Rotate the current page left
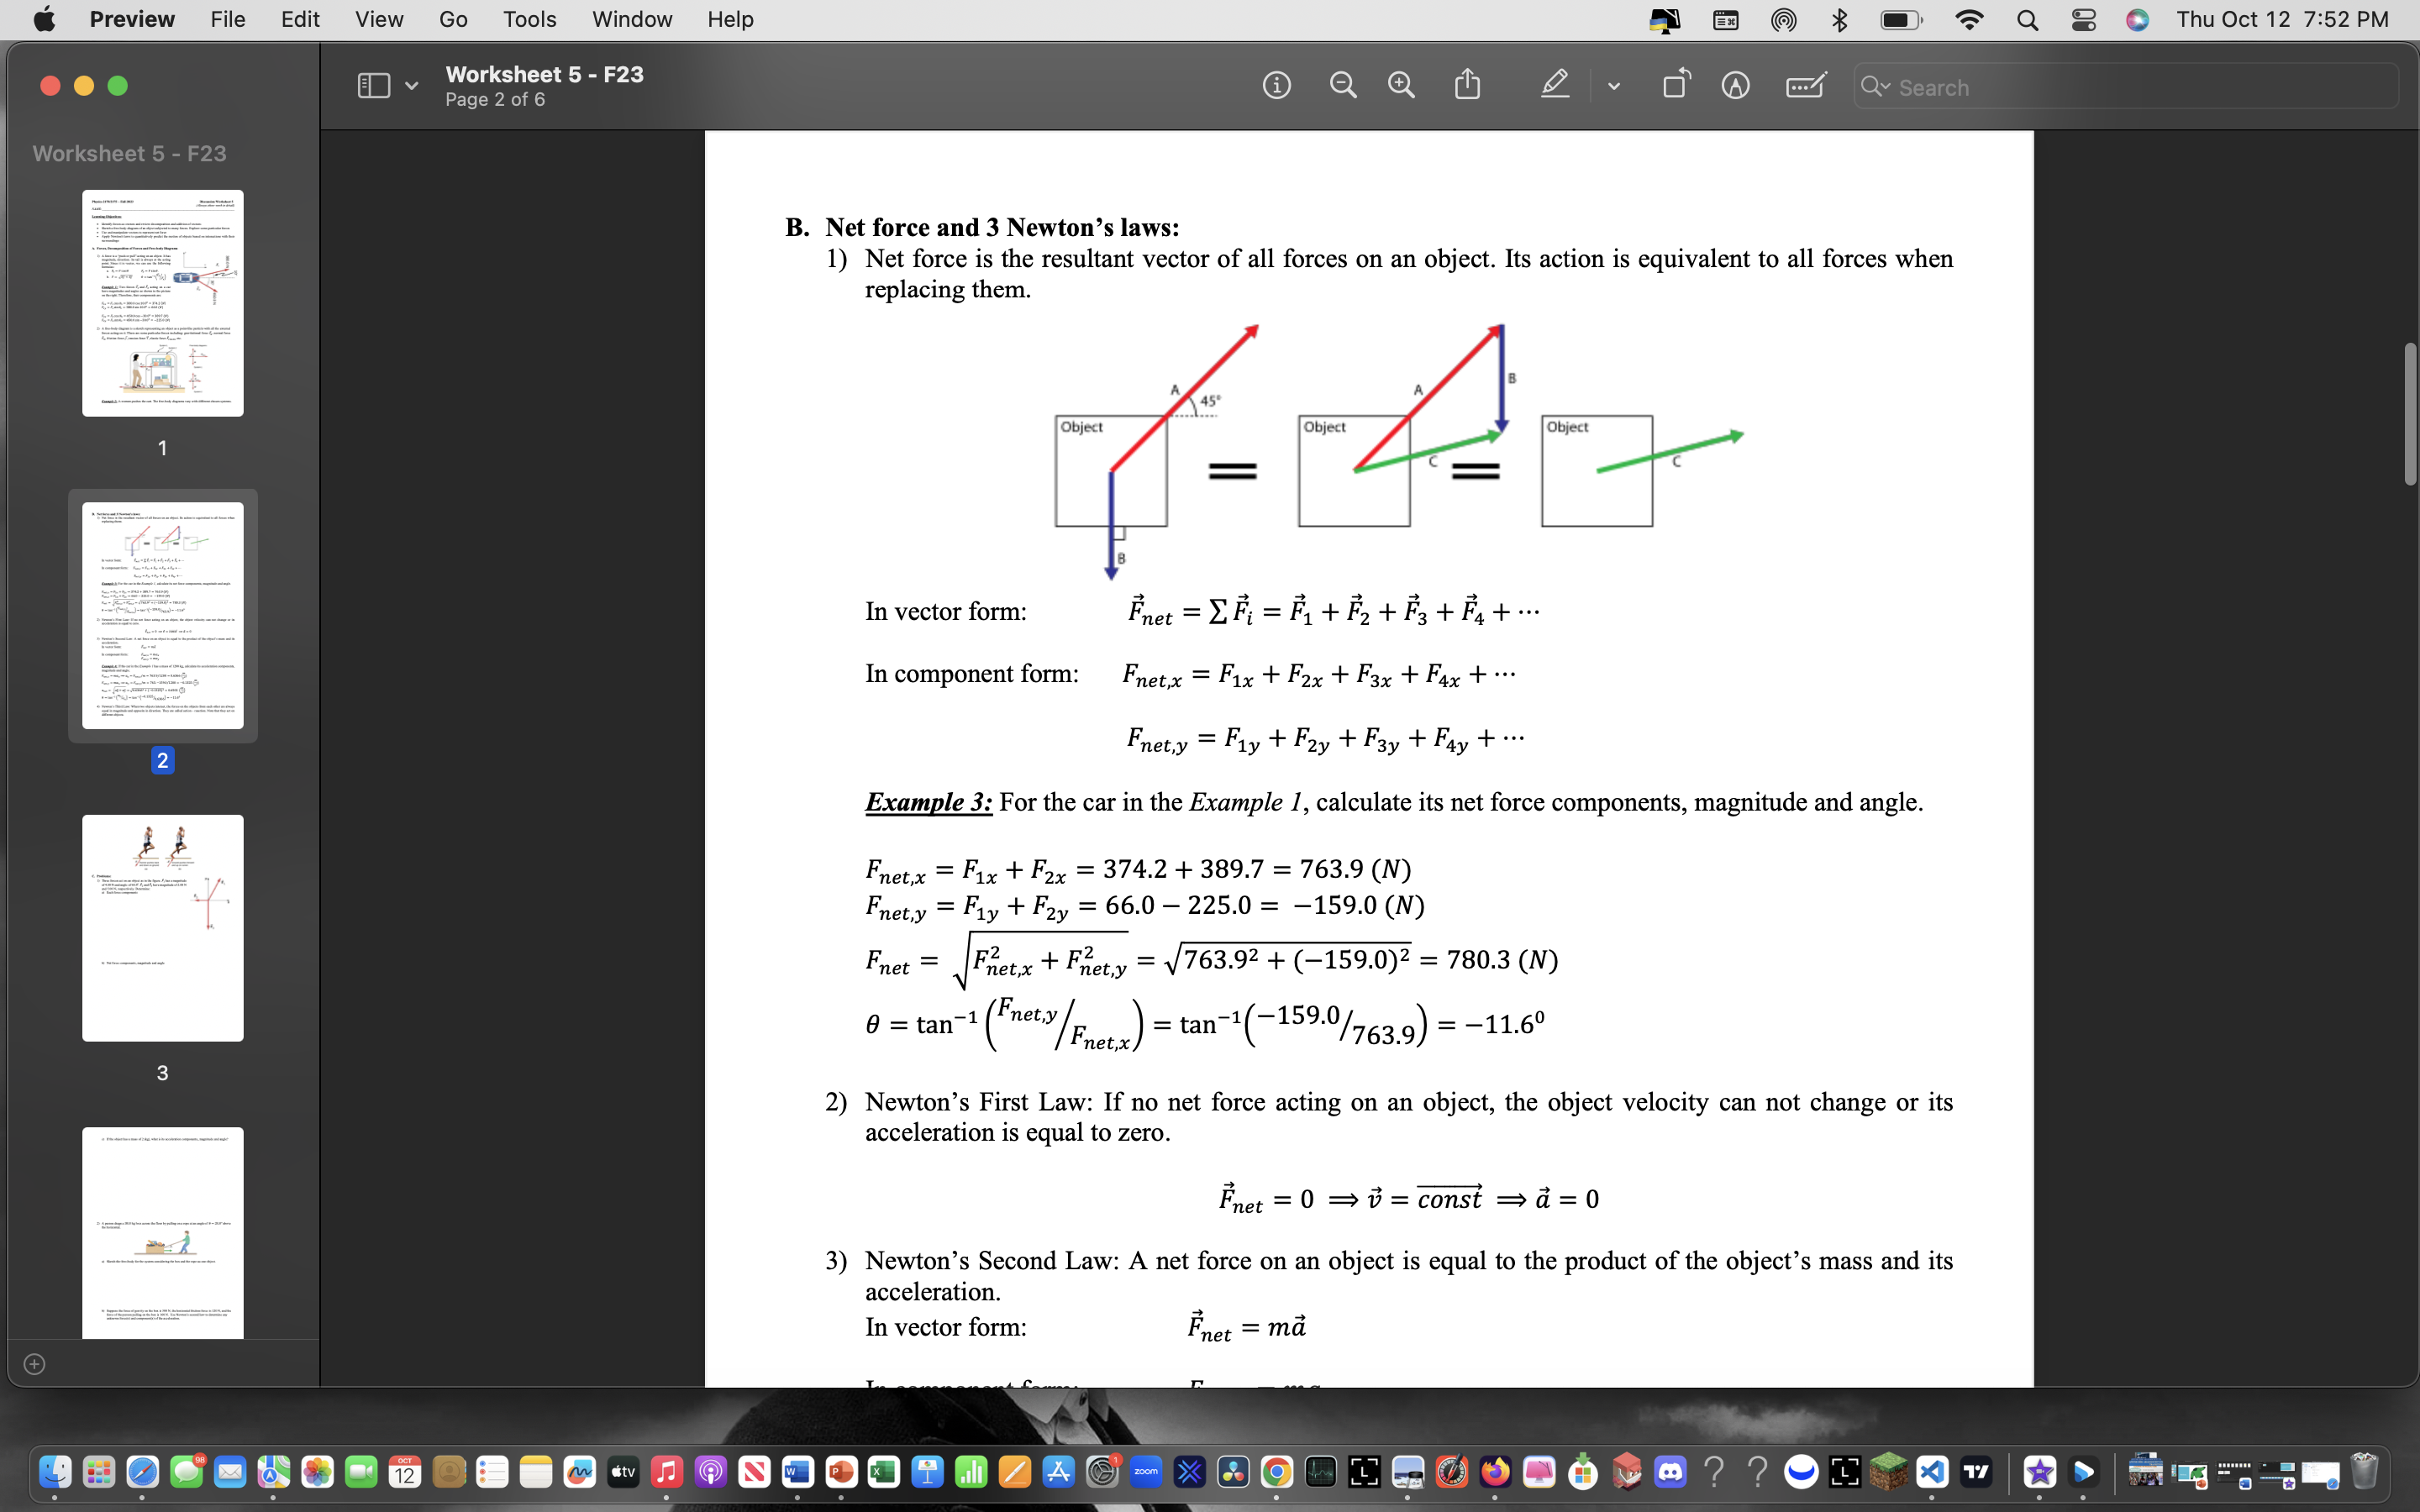The width and height of the screenshot is (2420, 1512). point(1675,85)
